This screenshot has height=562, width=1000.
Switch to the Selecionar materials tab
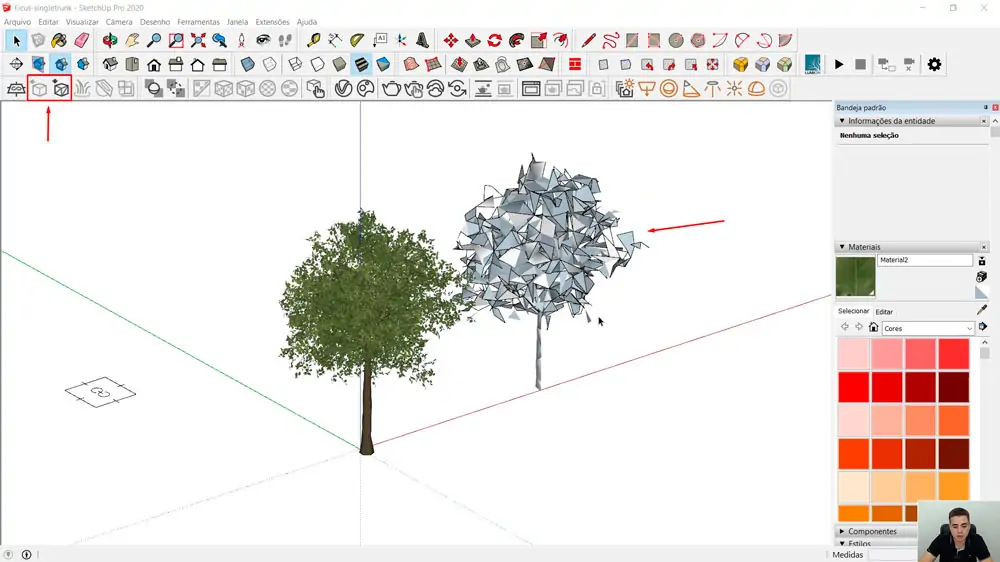coord(853,311)
